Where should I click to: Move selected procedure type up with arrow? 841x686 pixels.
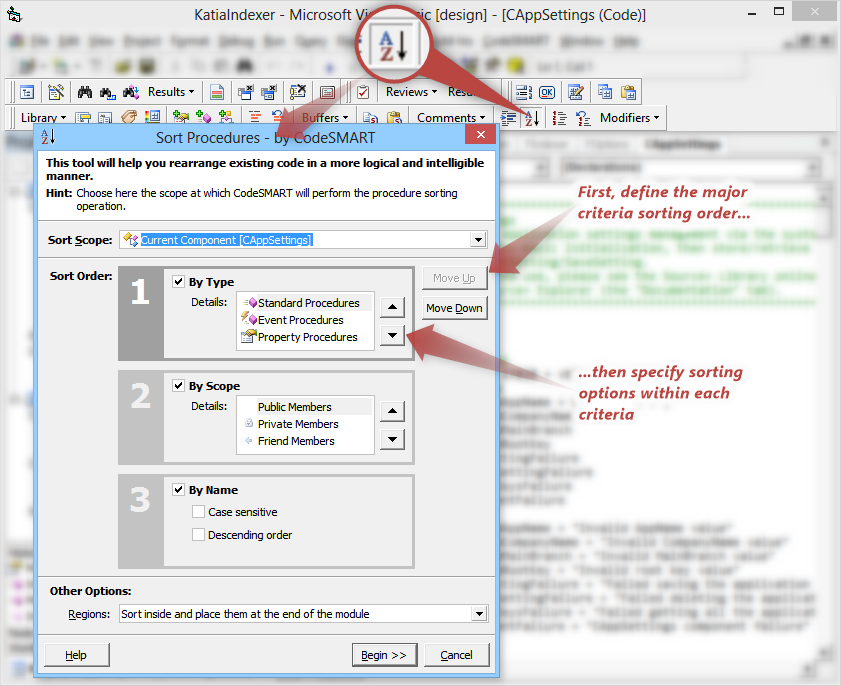pyautogui.click(x=393, y=307)
